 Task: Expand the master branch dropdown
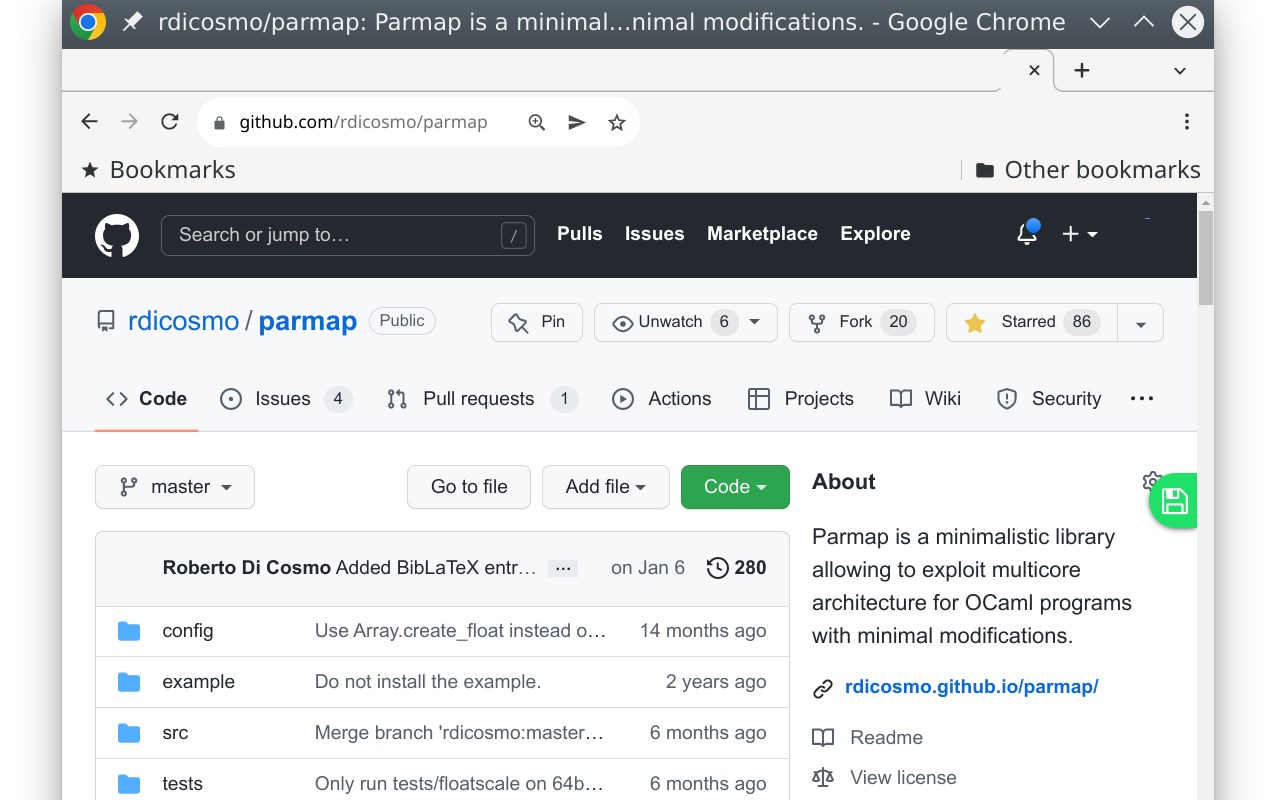(x=175, y=487)
